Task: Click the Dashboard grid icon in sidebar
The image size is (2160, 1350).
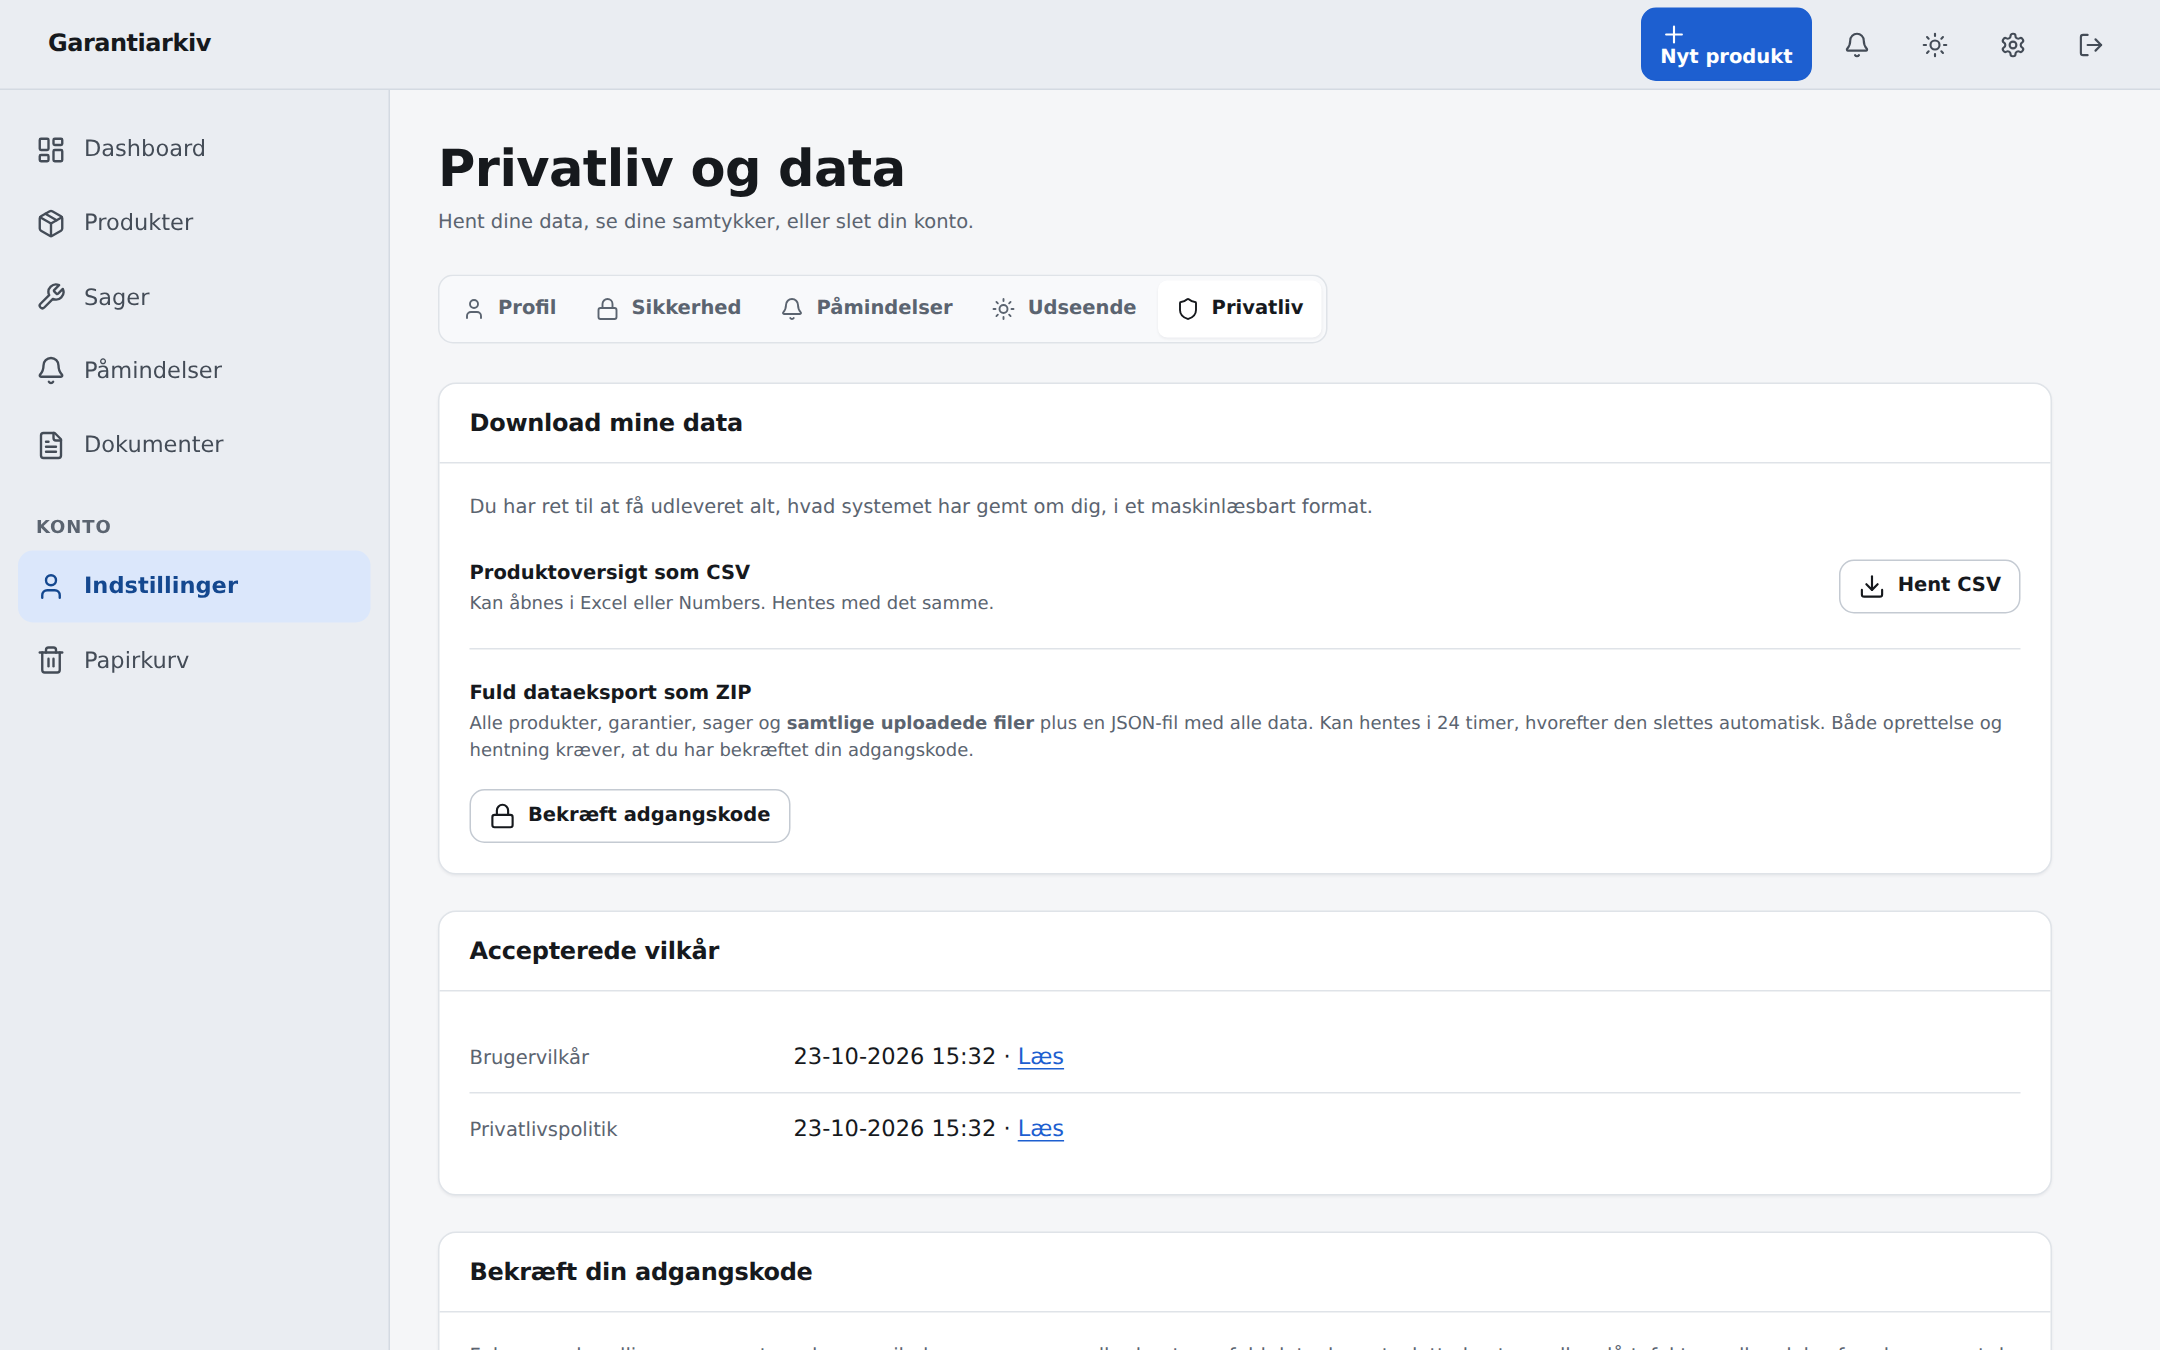Action: click(x=51, y=149)
